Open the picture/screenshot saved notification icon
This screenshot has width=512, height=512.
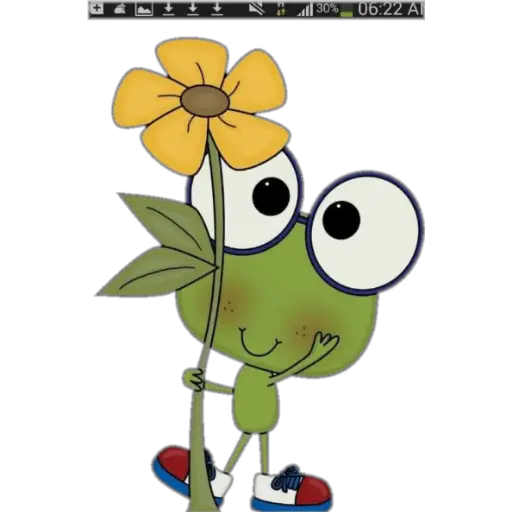144,9
